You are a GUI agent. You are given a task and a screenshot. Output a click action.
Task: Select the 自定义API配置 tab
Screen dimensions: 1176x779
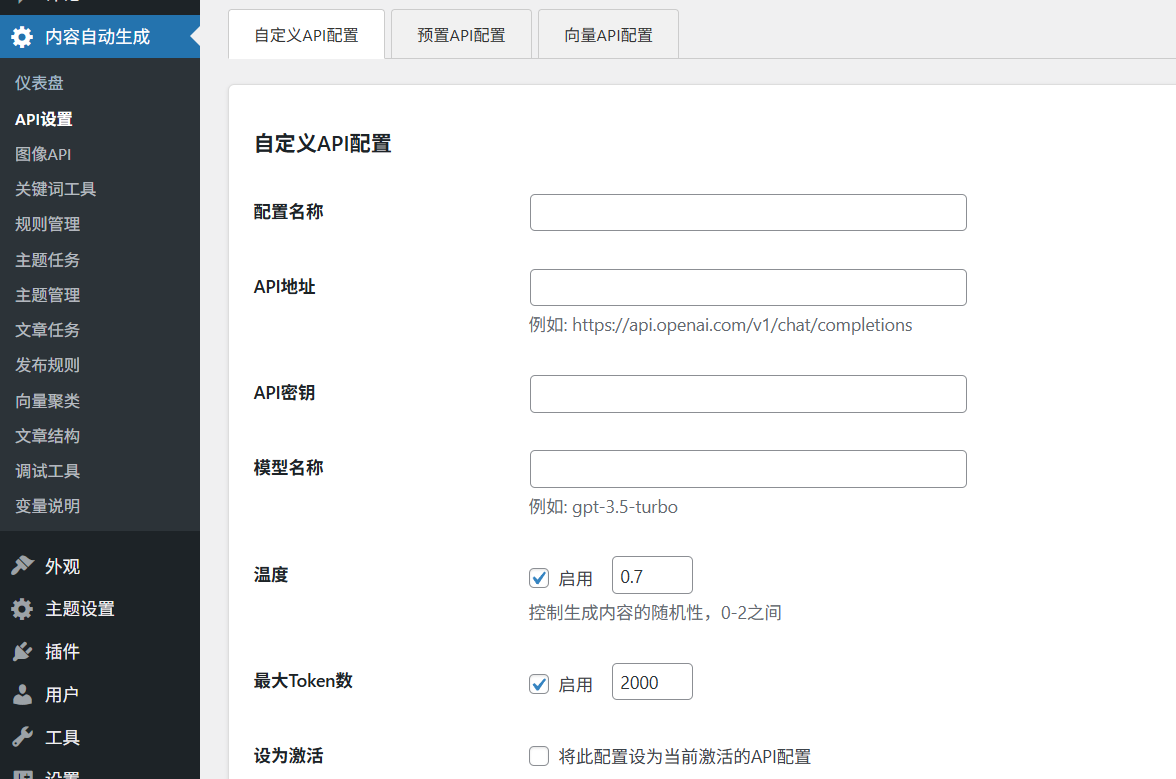[306, 35]
